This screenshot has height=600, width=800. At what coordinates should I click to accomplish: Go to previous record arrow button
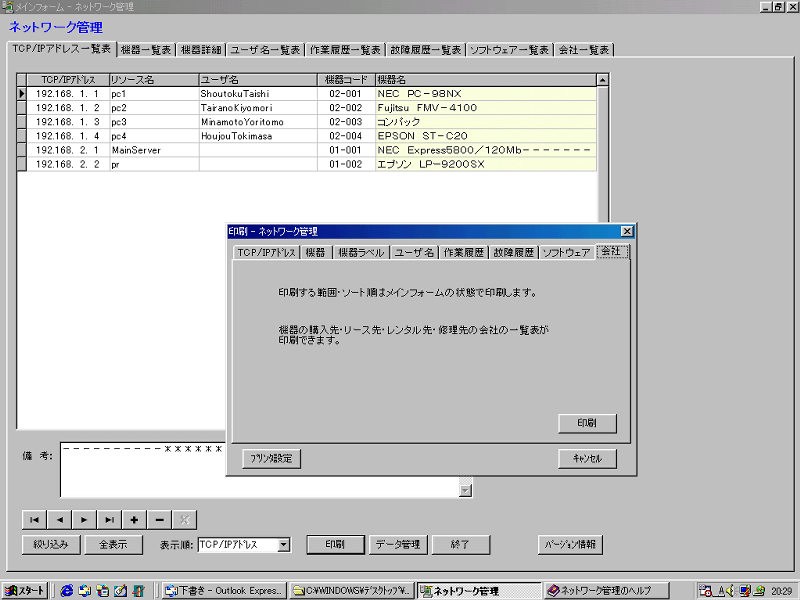[x=59, y=519]
